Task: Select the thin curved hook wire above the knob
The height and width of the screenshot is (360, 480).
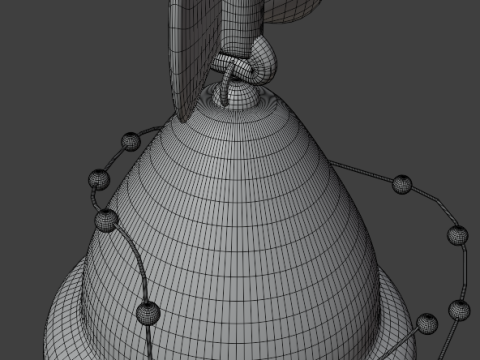Action: [x=227, y=84]
